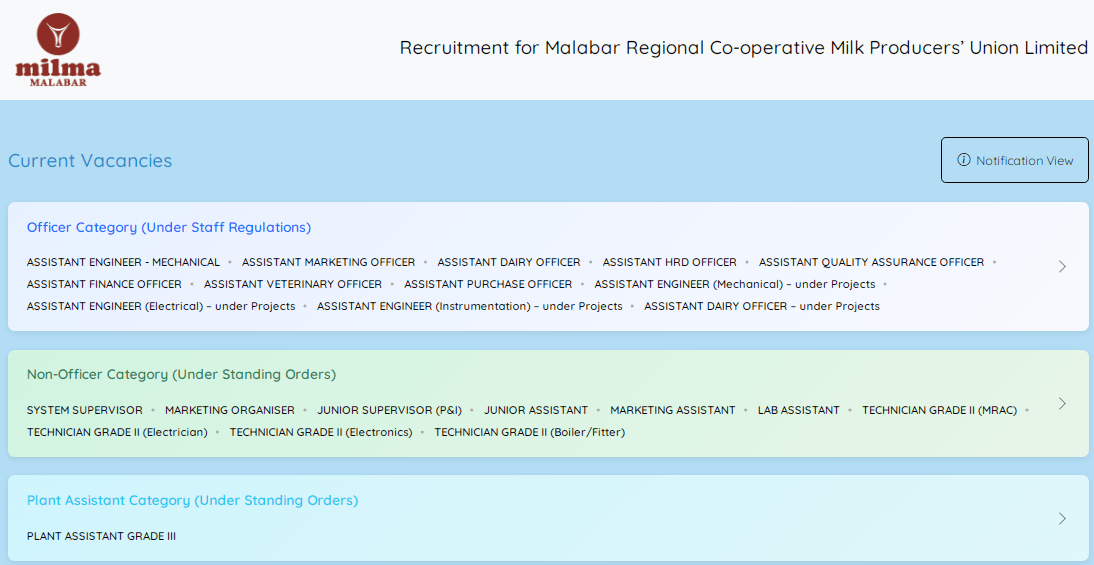Open the Notification View button
The height and width of the screenshot is (565, 1094).
(1014, 160)
